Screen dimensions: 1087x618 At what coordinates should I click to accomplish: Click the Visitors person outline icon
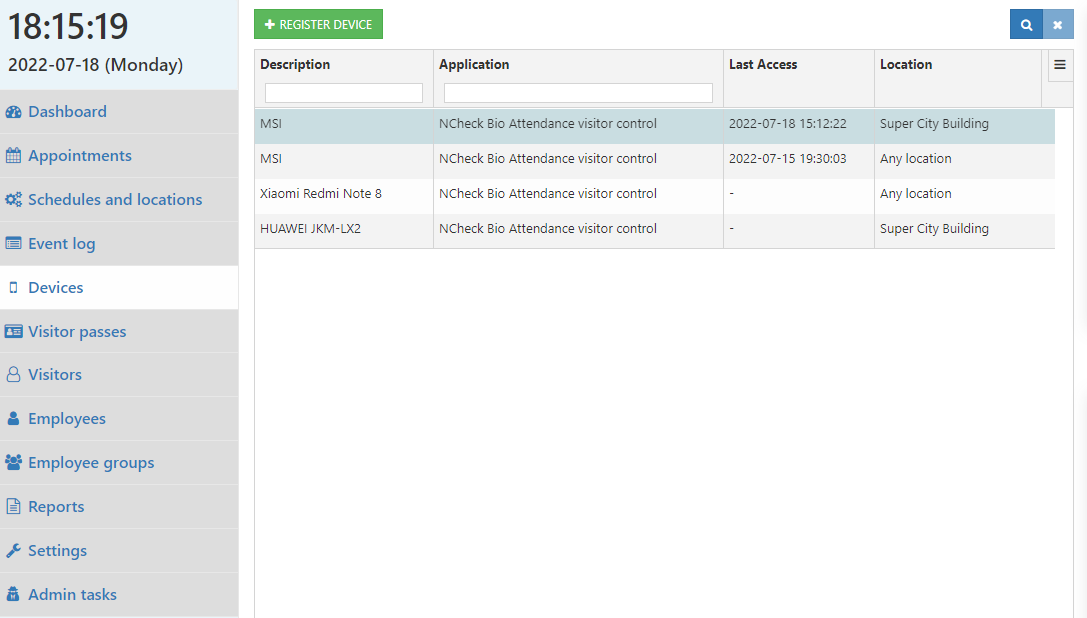(x=13, y=375)
